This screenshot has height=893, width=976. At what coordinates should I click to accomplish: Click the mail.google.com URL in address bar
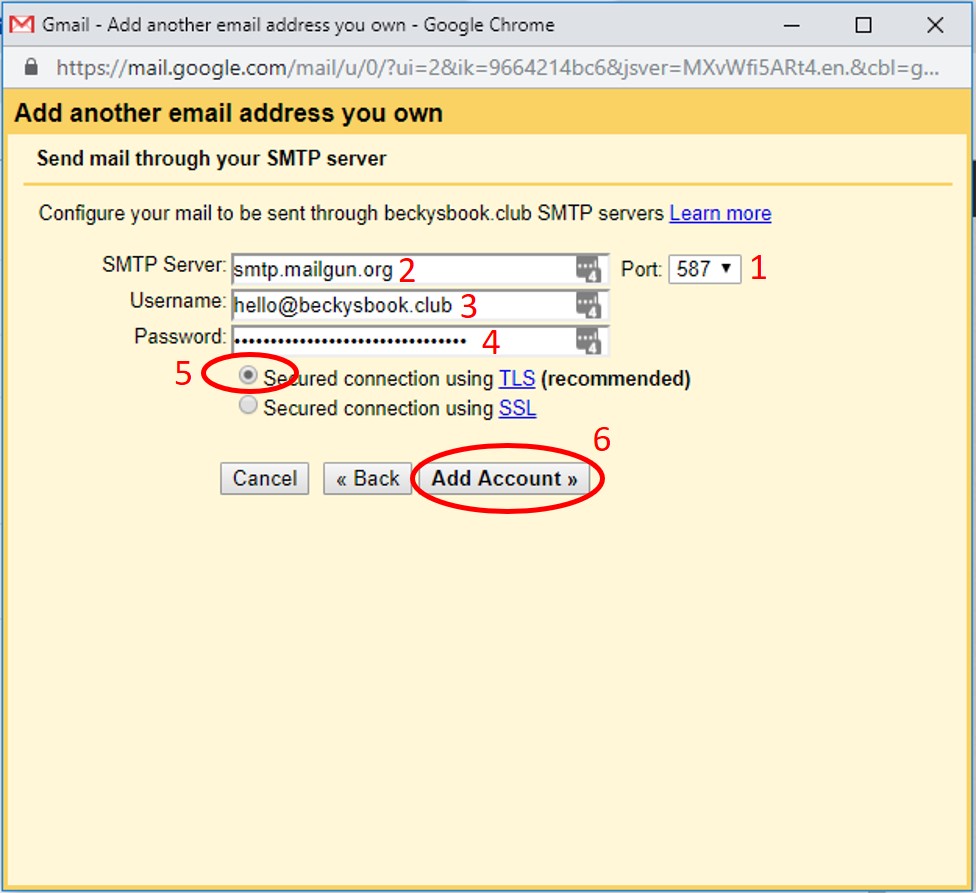[x=497, y=67]
